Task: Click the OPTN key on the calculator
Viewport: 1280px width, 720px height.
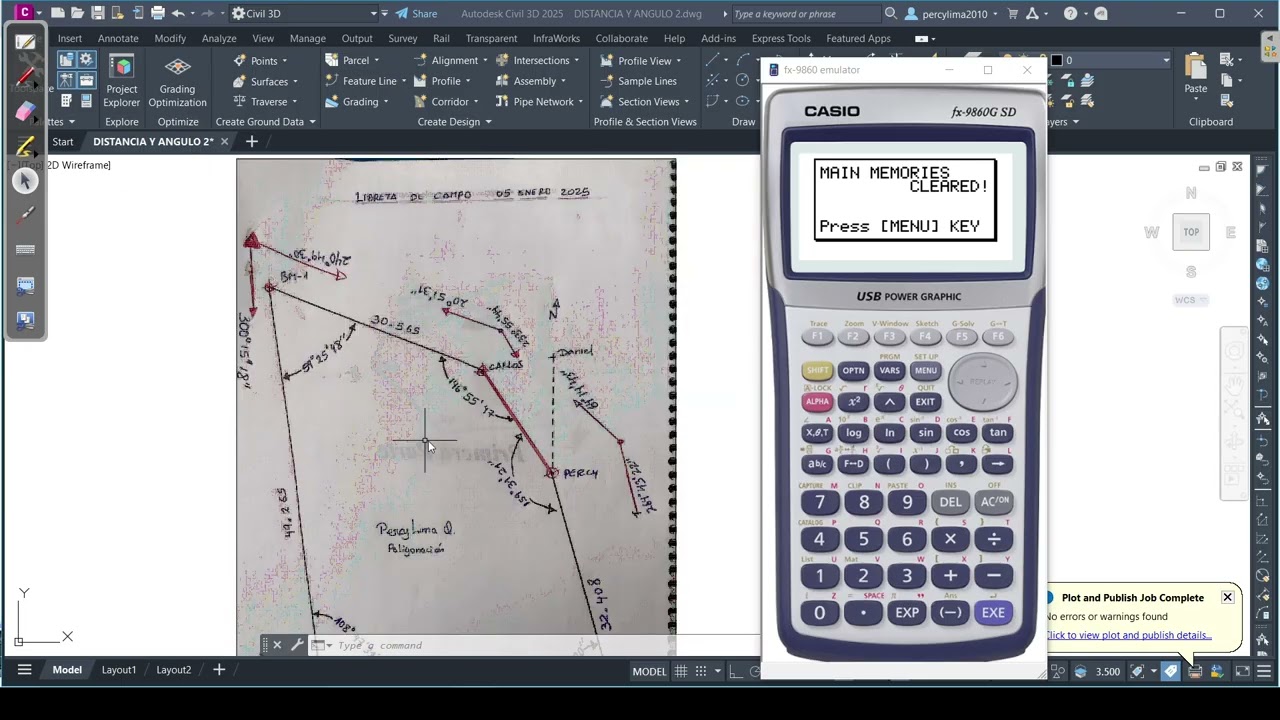Action: point(853,370)
